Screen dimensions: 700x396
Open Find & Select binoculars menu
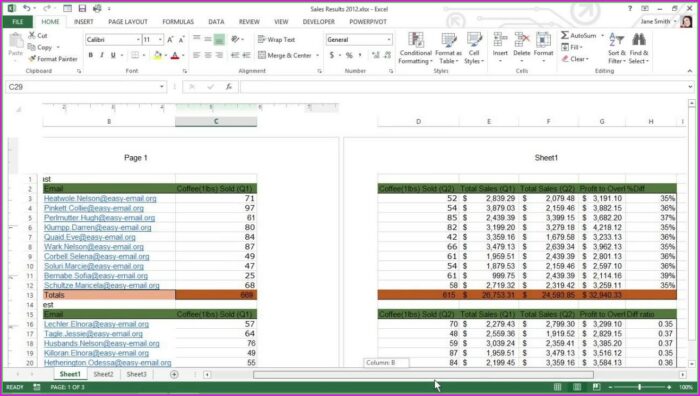[x=639, y=48]
